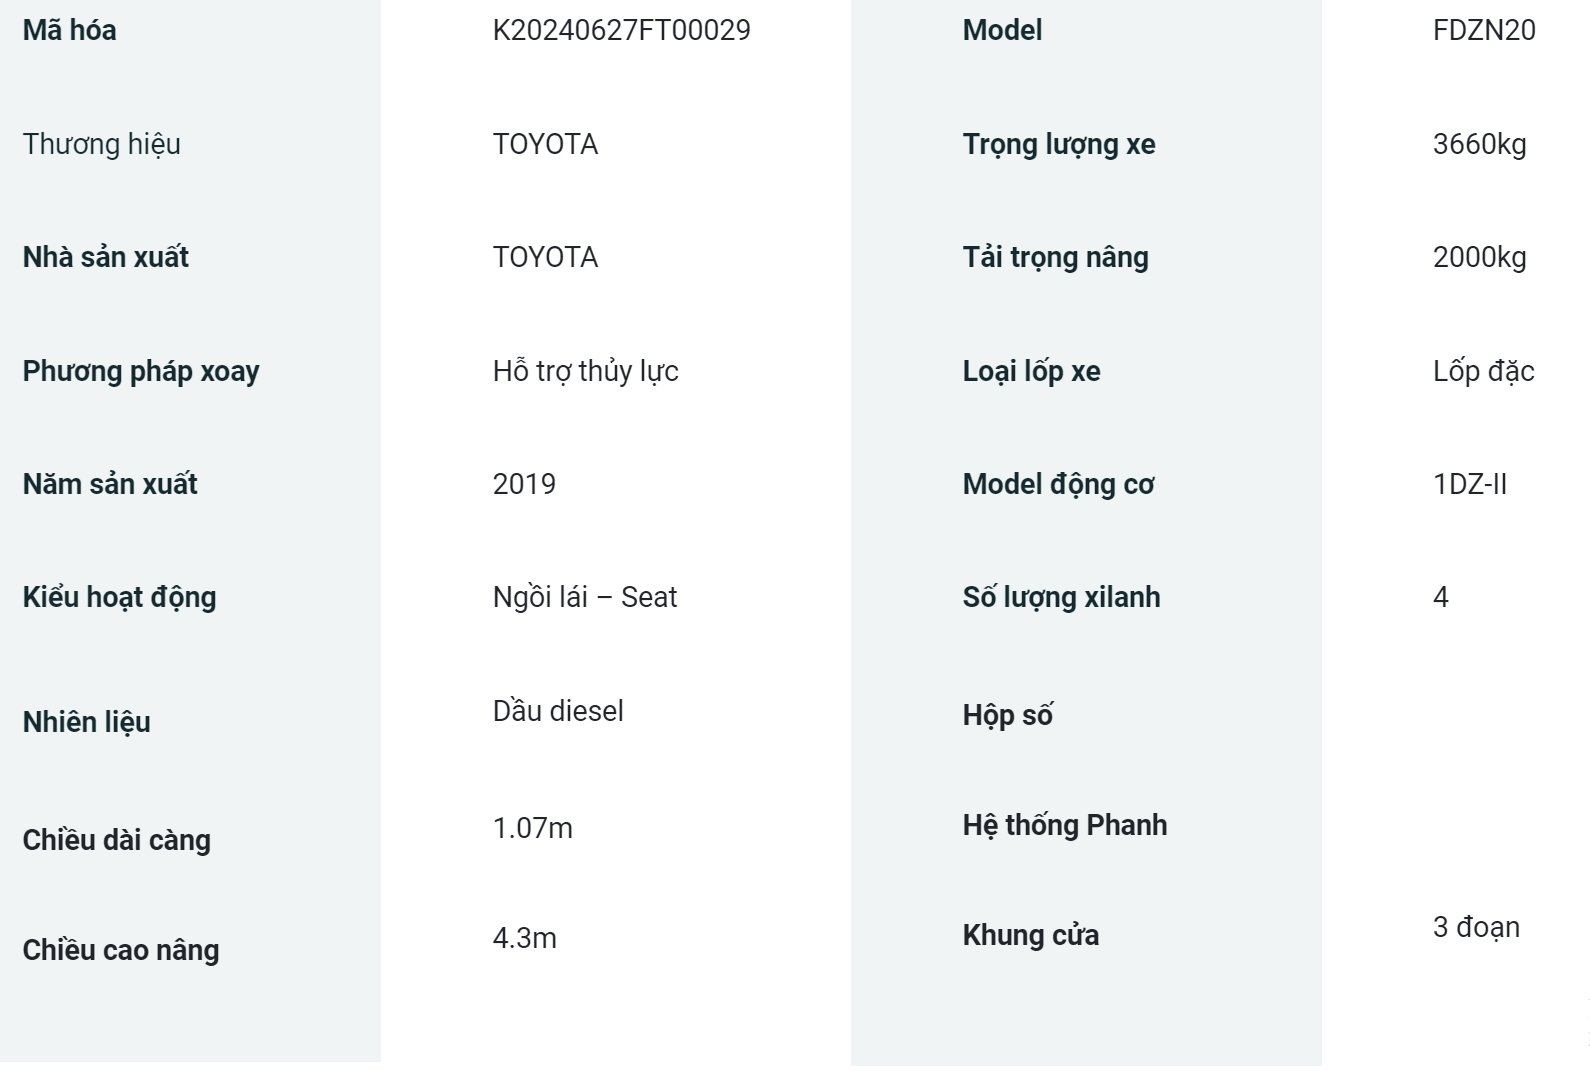Select the Mã hóa label
The image size is (1590, 1071).
tap(69, 30)
